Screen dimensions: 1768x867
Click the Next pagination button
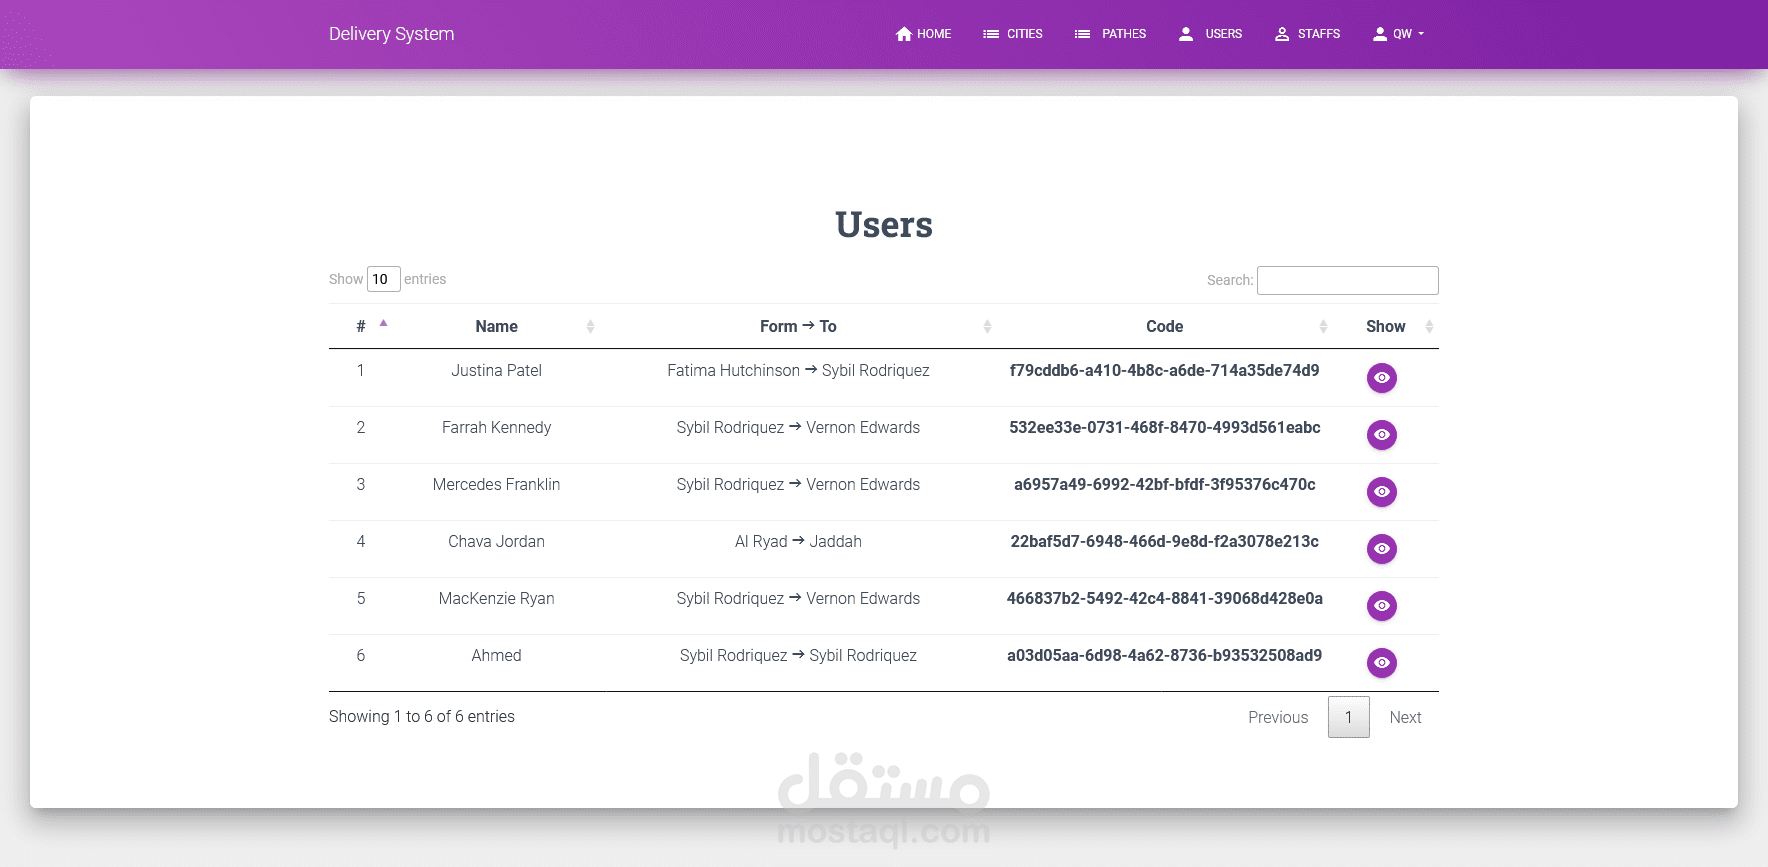pos(1405,717)
